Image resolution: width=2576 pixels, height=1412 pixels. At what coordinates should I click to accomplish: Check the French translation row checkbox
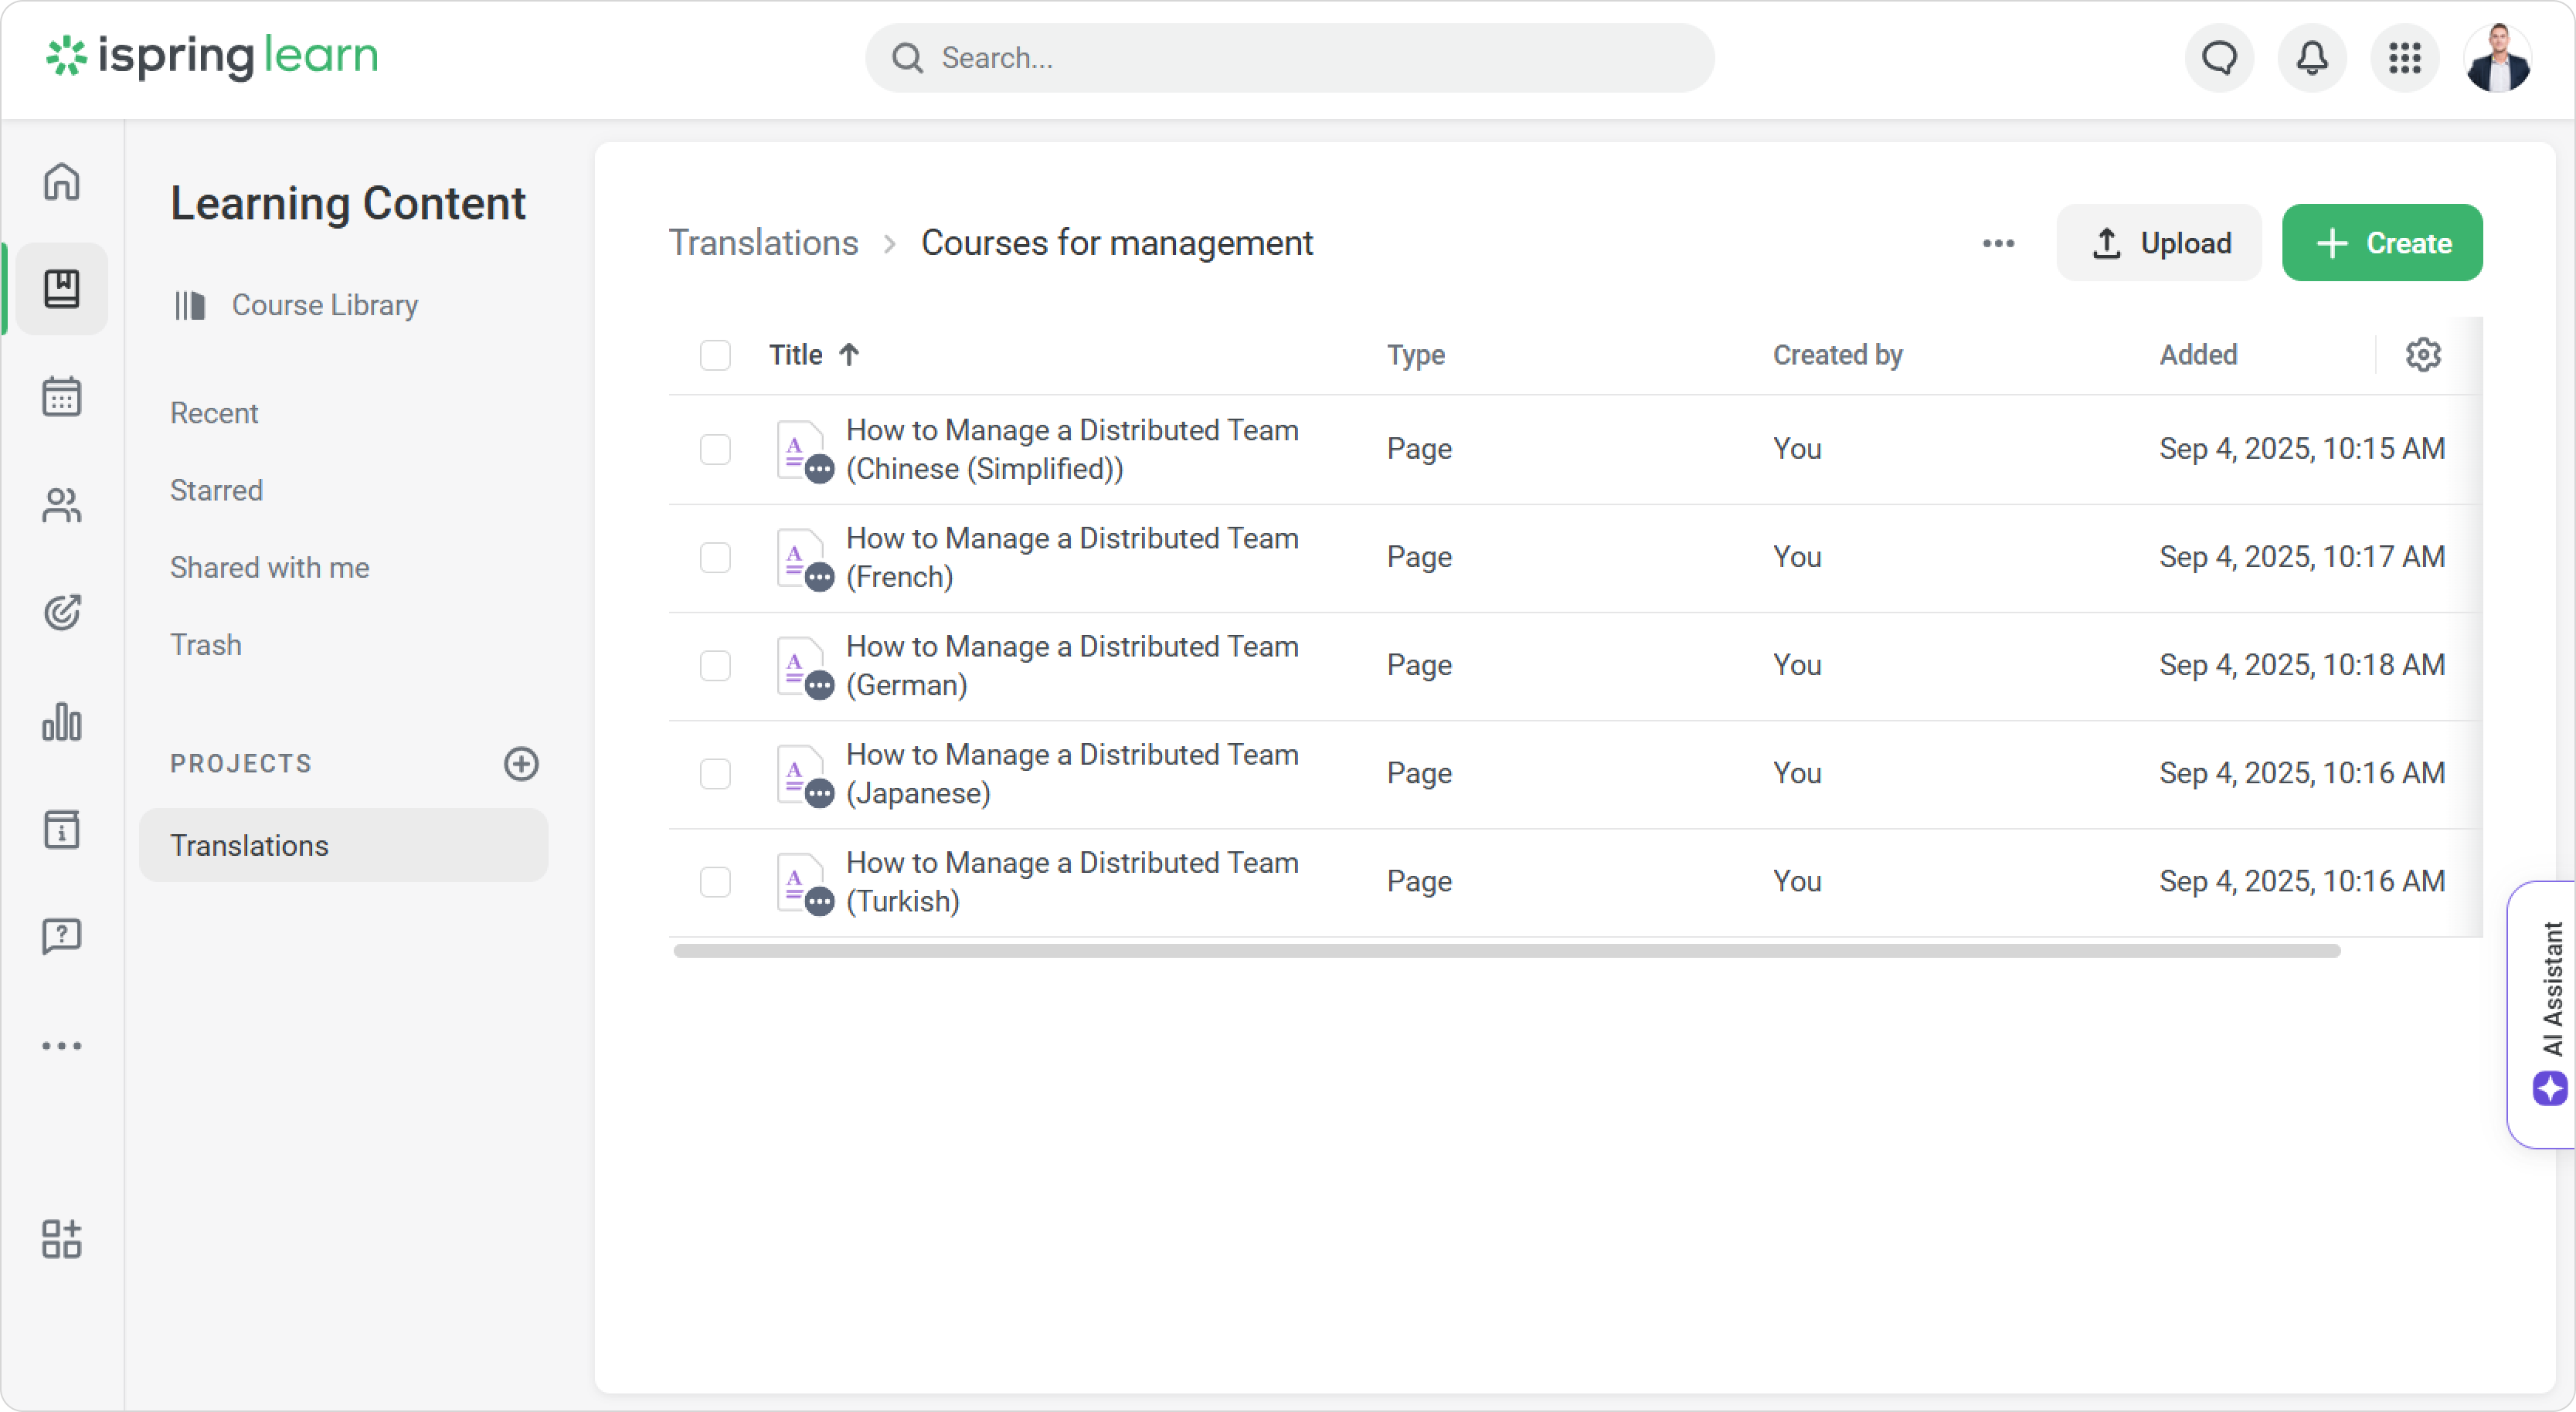[x=715, y=557]
